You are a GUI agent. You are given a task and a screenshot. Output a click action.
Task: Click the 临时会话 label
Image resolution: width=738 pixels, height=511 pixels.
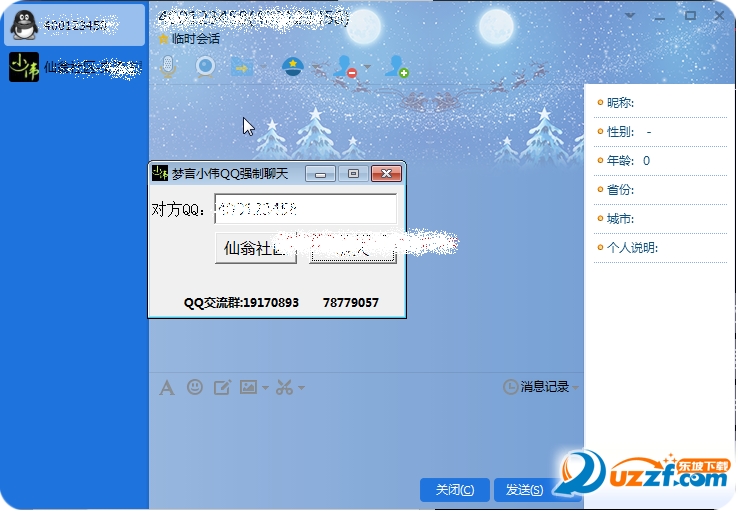point(196,39)
